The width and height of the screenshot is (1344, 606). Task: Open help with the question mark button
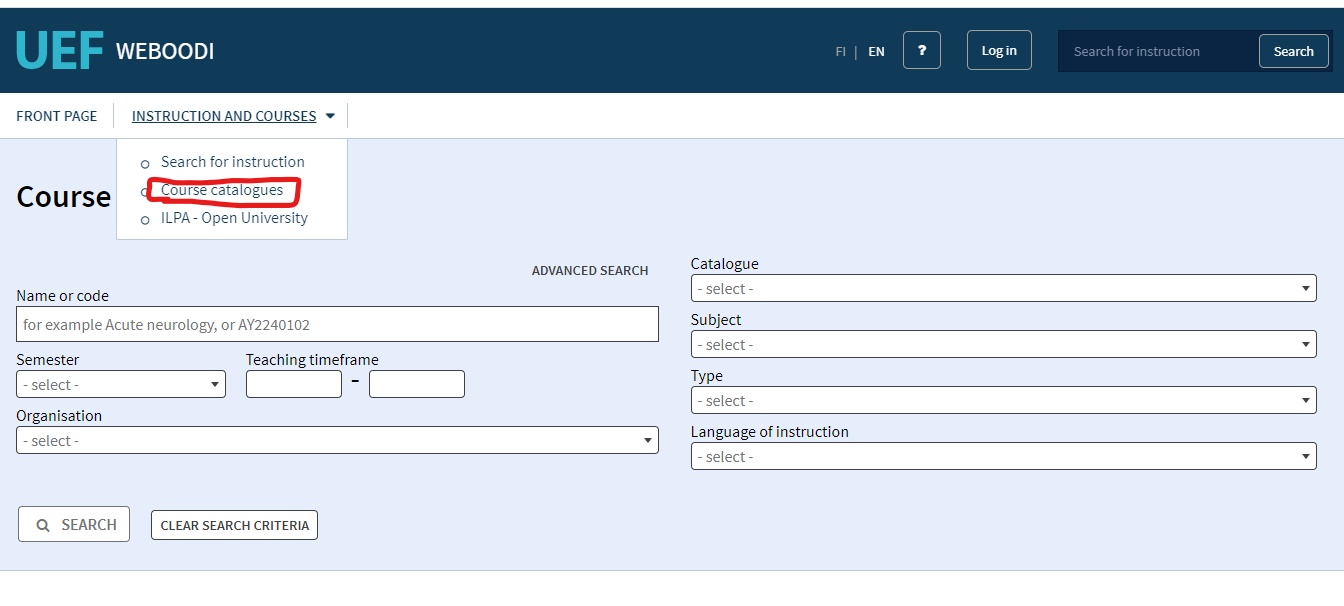(921, 50)
